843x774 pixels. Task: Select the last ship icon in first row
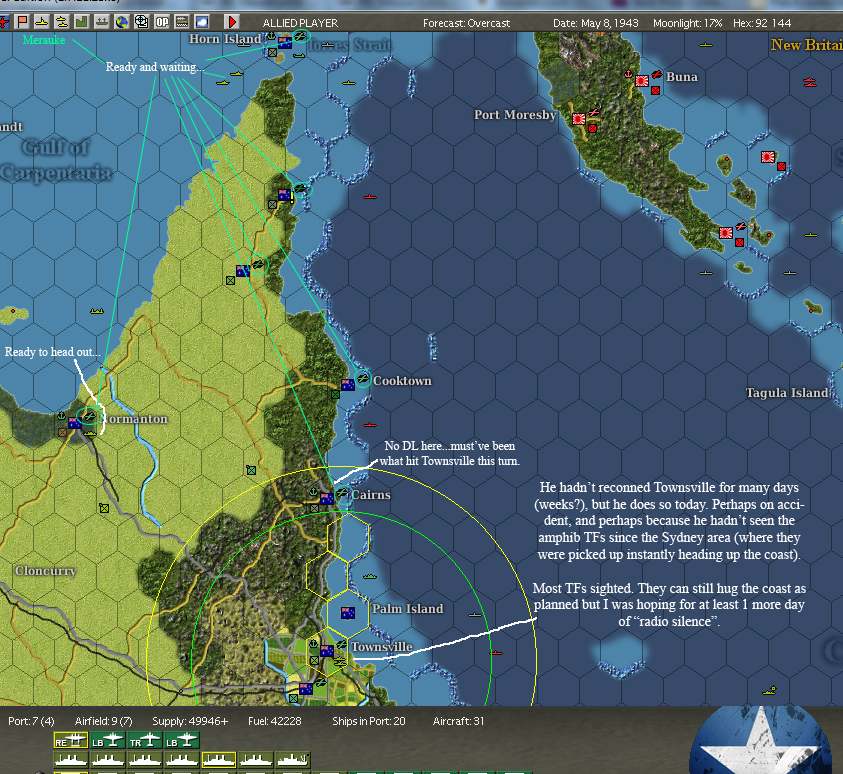coord(292,759)
